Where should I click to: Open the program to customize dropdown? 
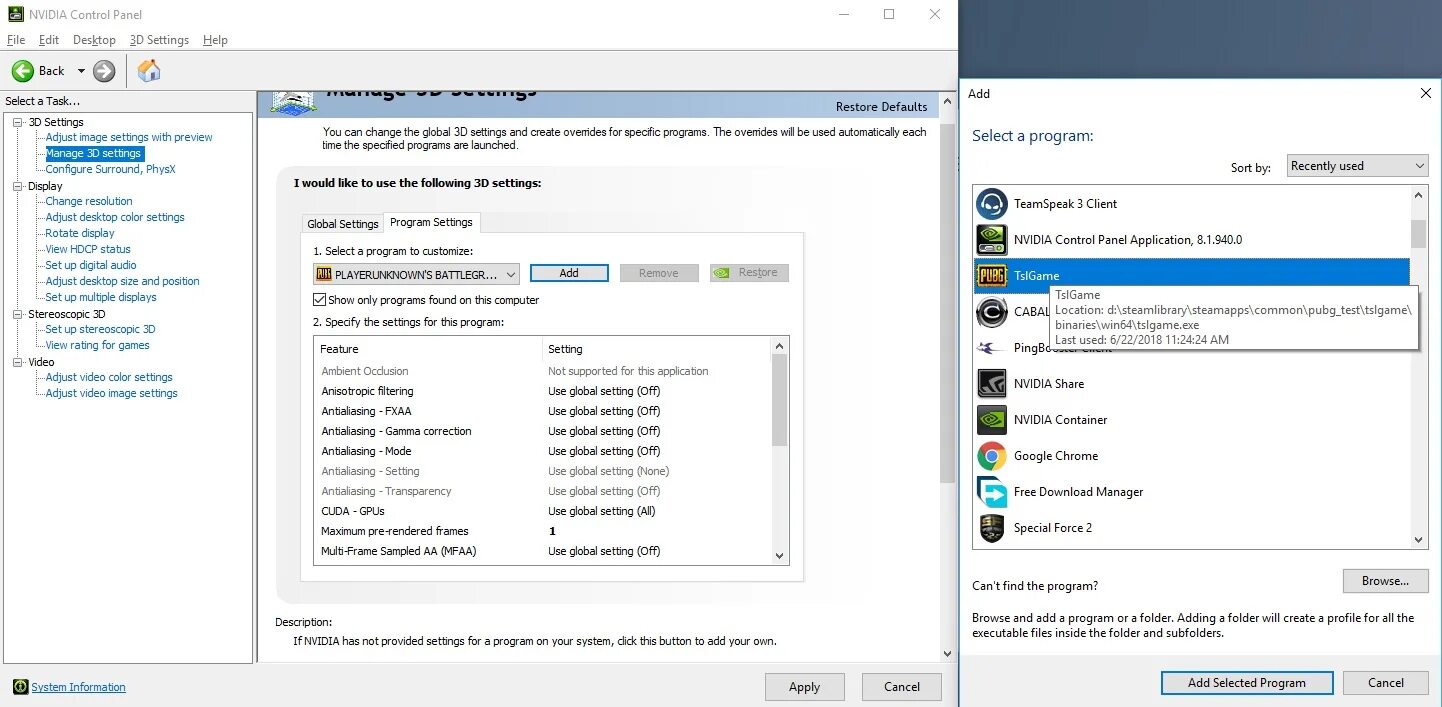click(x=416, y=274)
